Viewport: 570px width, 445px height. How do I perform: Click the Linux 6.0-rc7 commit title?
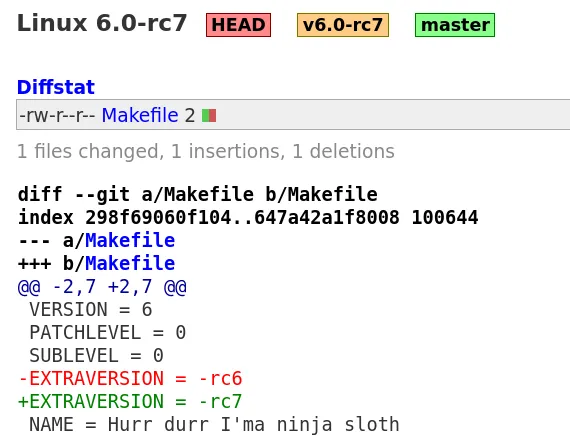[102, 23]
